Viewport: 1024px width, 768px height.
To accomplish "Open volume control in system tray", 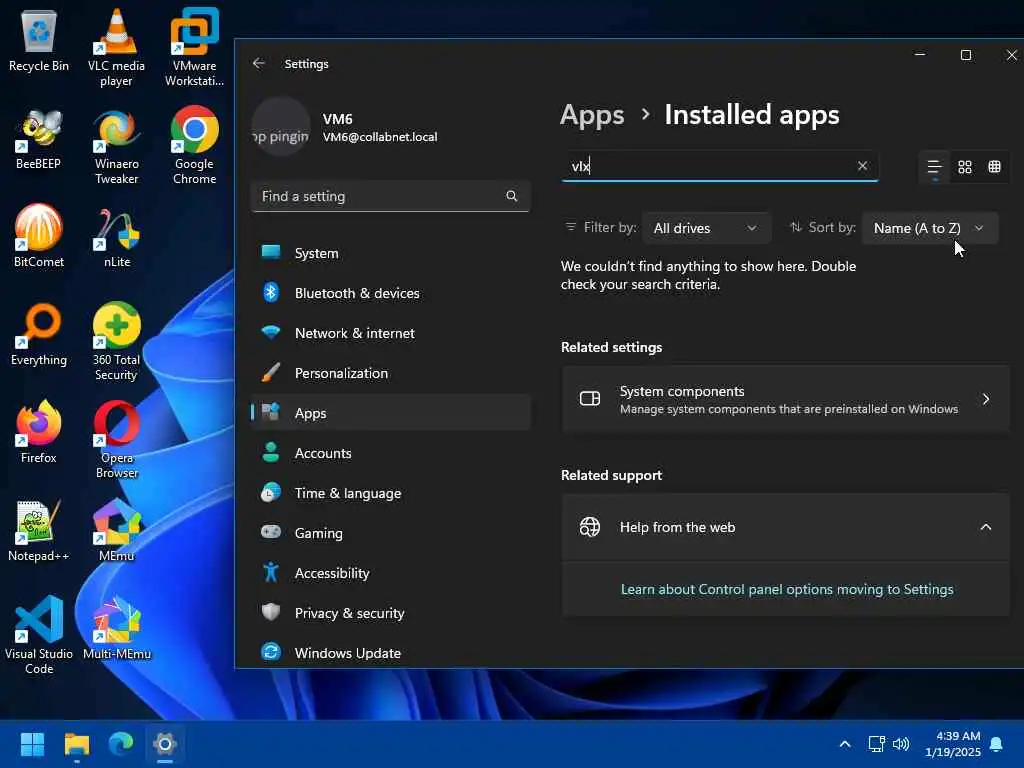I will coord(901,744).
